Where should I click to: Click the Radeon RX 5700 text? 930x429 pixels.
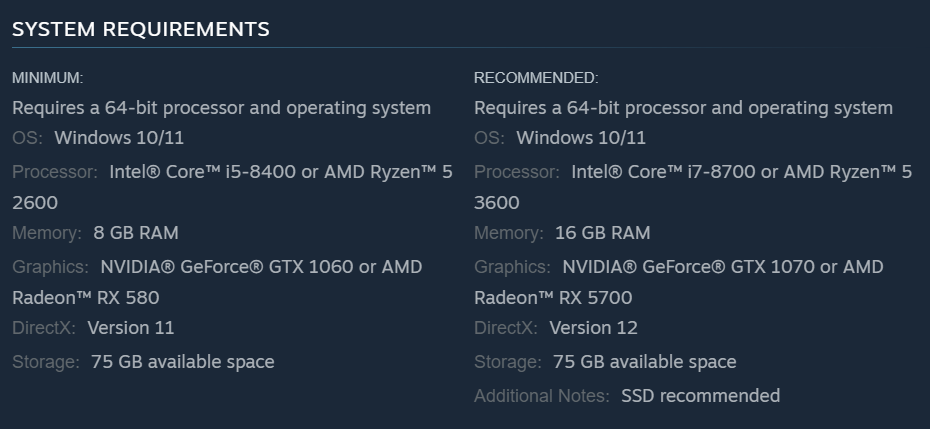[553, 297]
